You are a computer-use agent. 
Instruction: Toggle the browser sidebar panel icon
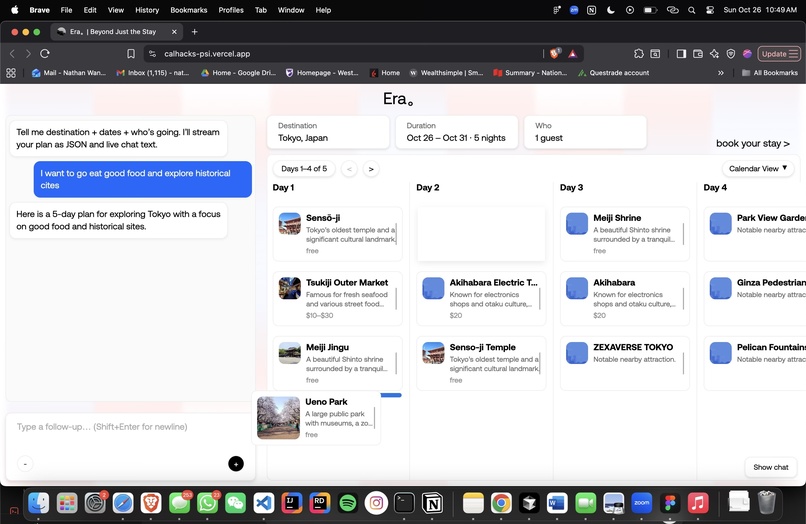coord(681,53)
